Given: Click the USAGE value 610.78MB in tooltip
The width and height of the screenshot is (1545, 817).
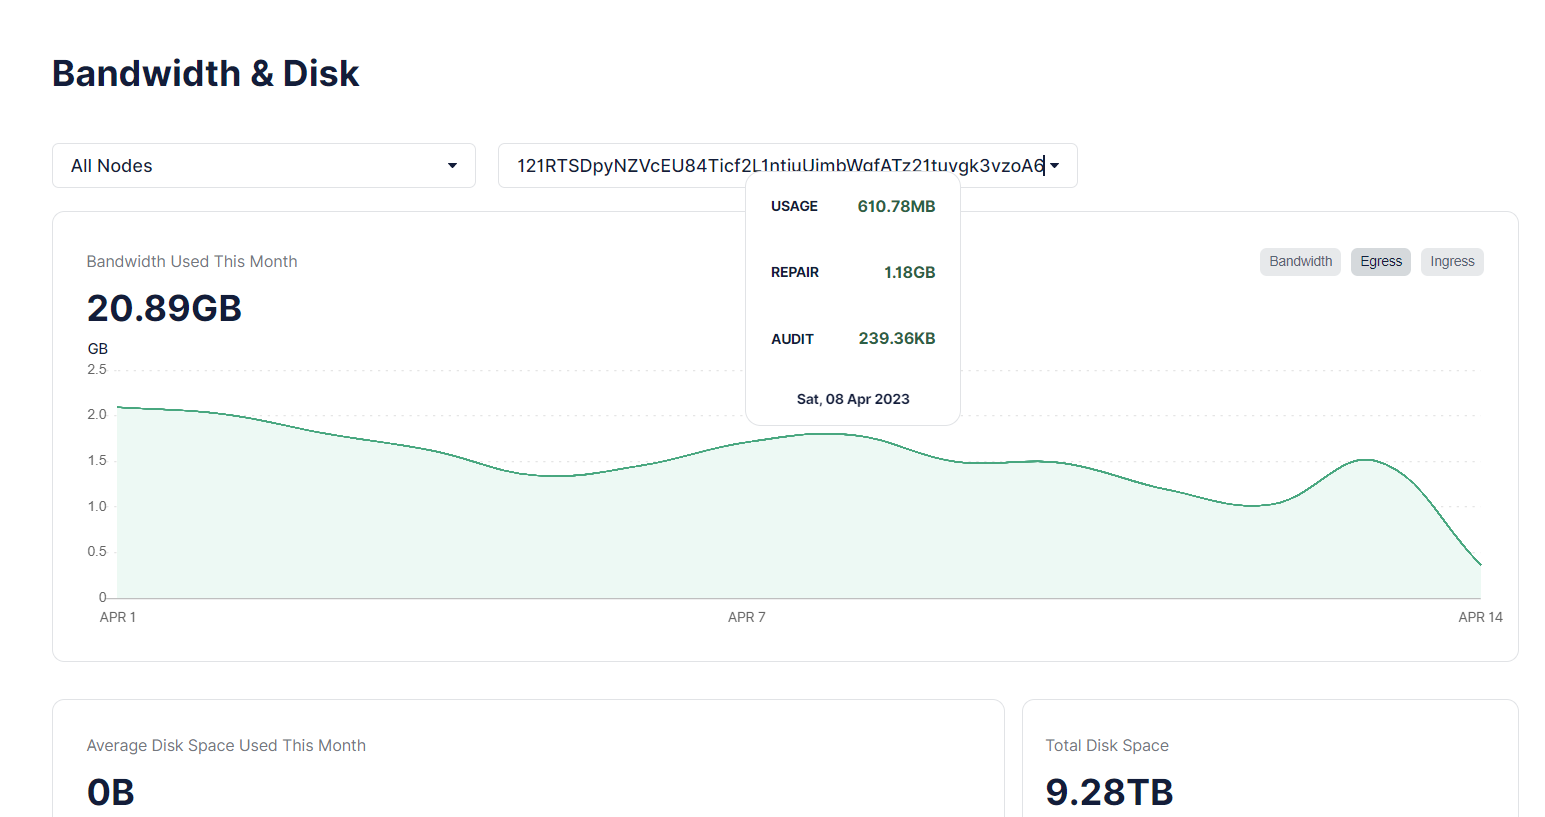Looking at the screenshot, I should [x=896, y=207].
